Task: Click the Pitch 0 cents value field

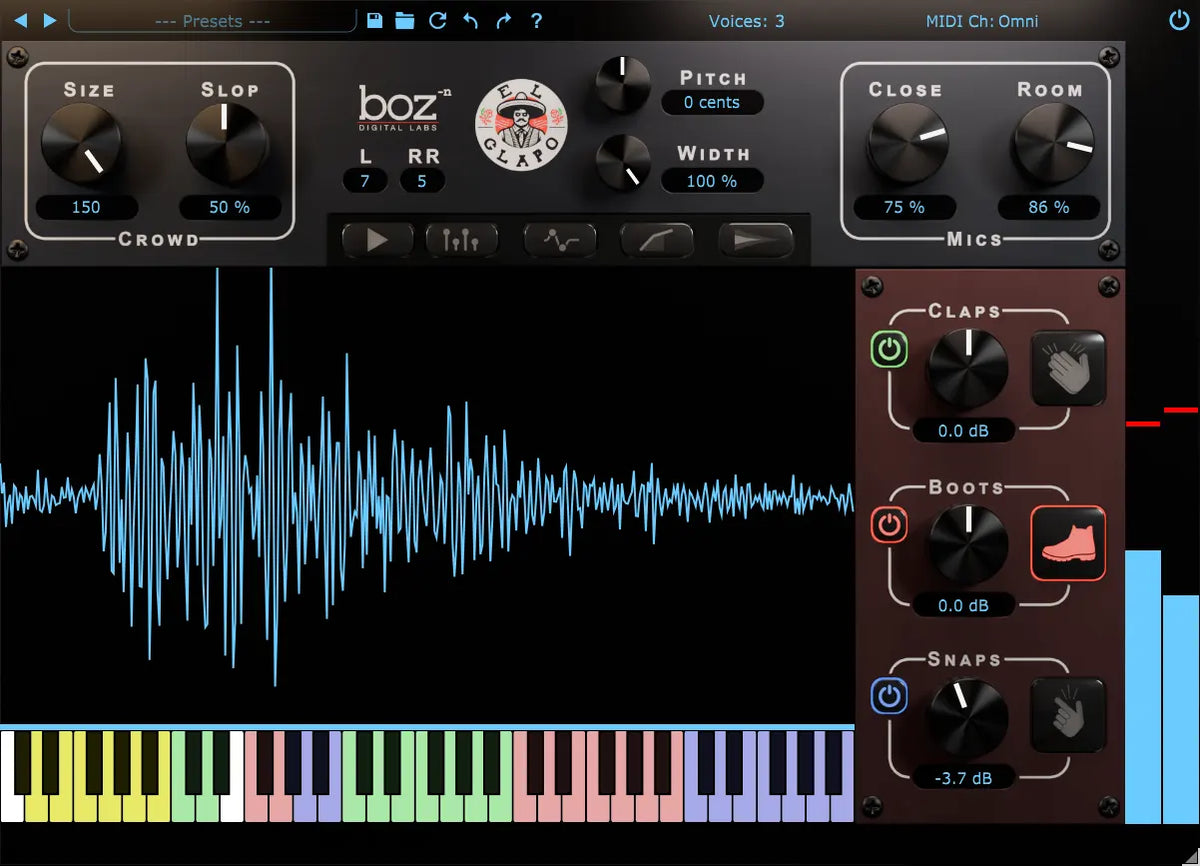Action: (712, 102)
